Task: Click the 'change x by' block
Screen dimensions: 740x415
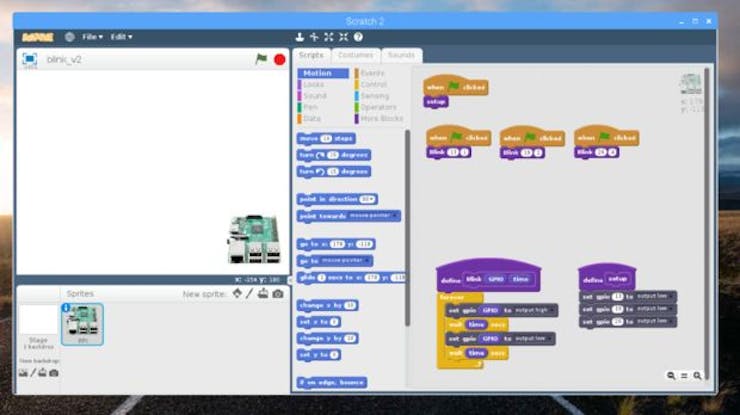Action: pyautogui.click(x=328, y=305)
